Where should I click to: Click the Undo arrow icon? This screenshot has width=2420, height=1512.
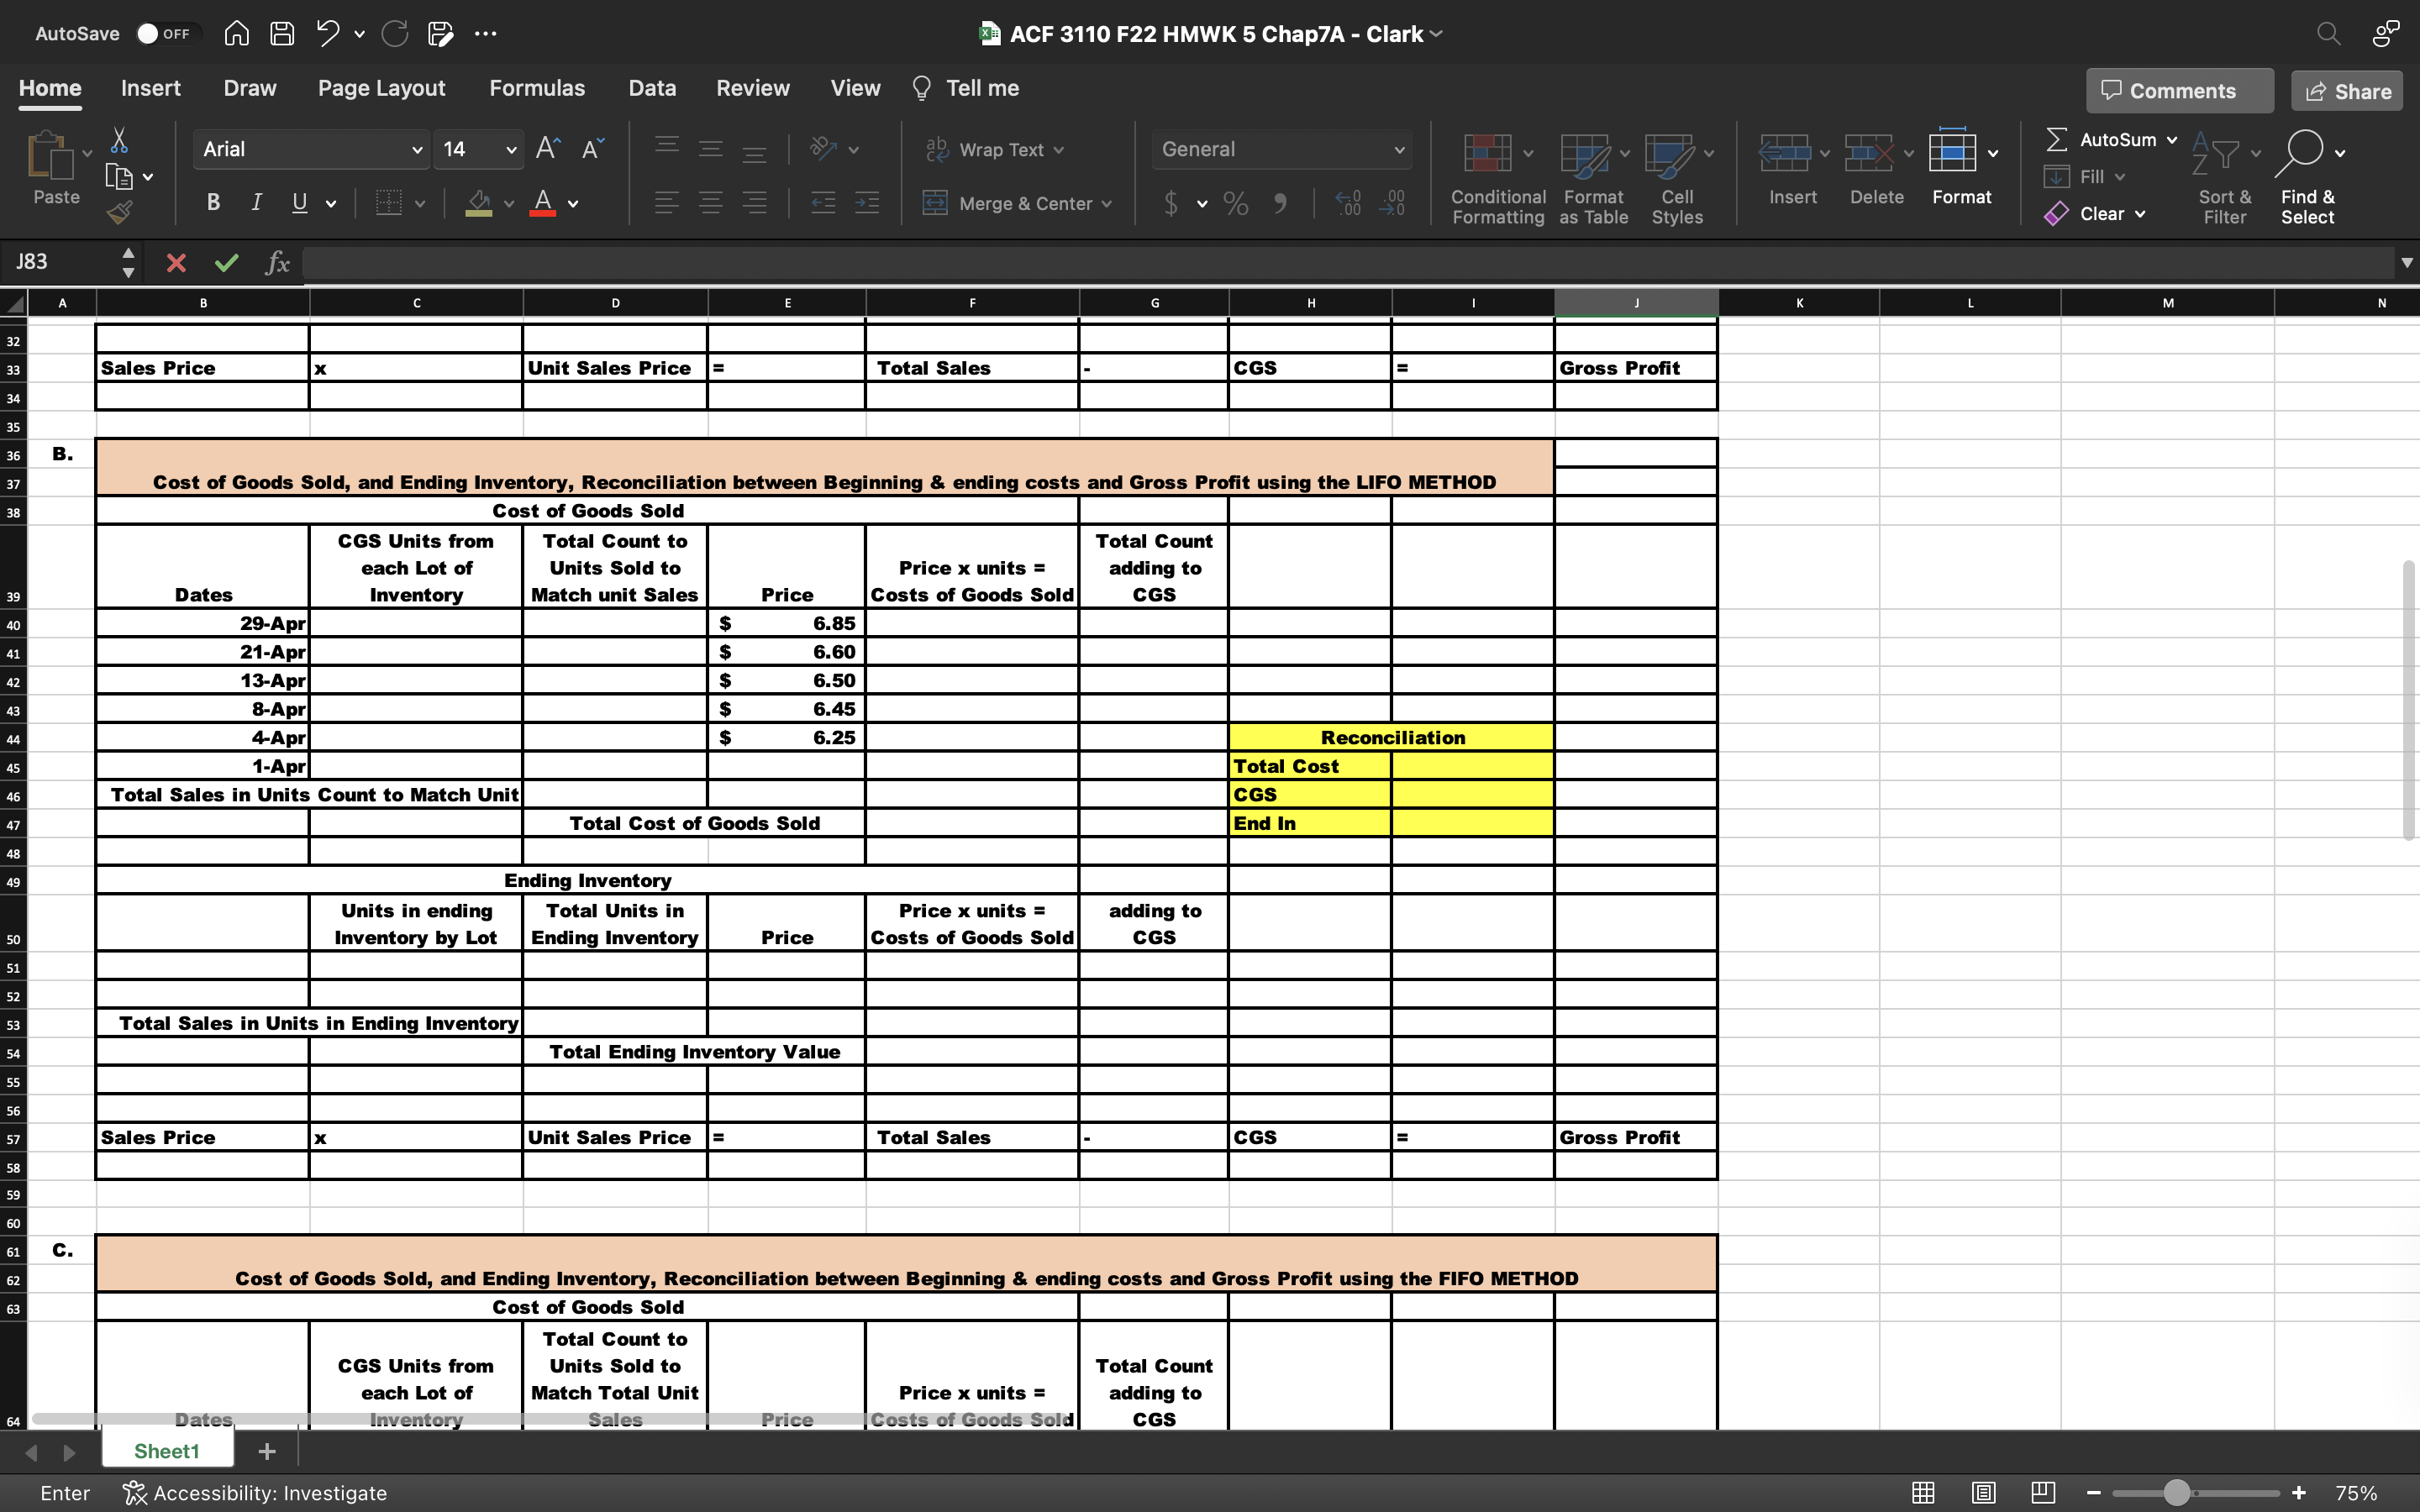pyautogui.click(x=327, y=33)
